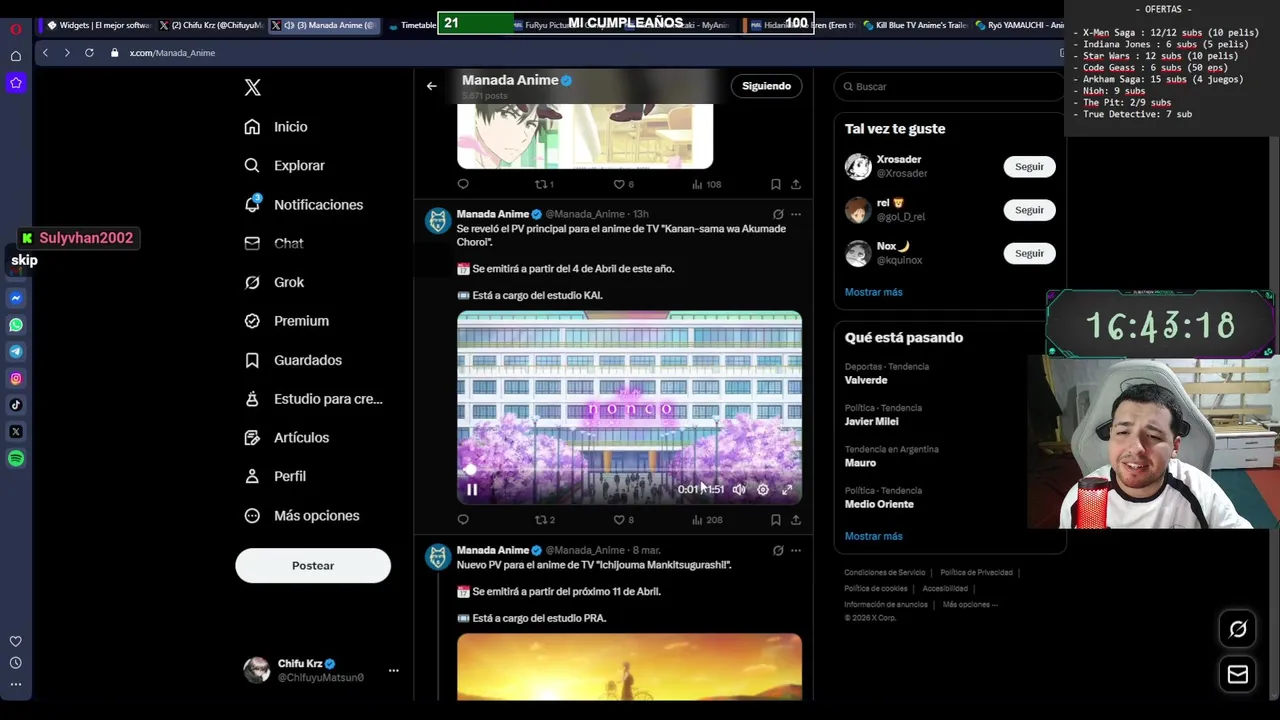Switch to Chifu Krz browser tab
The width and height of the screenshot is (1280, 720).
pyautogui.click(x=211, y=25)
